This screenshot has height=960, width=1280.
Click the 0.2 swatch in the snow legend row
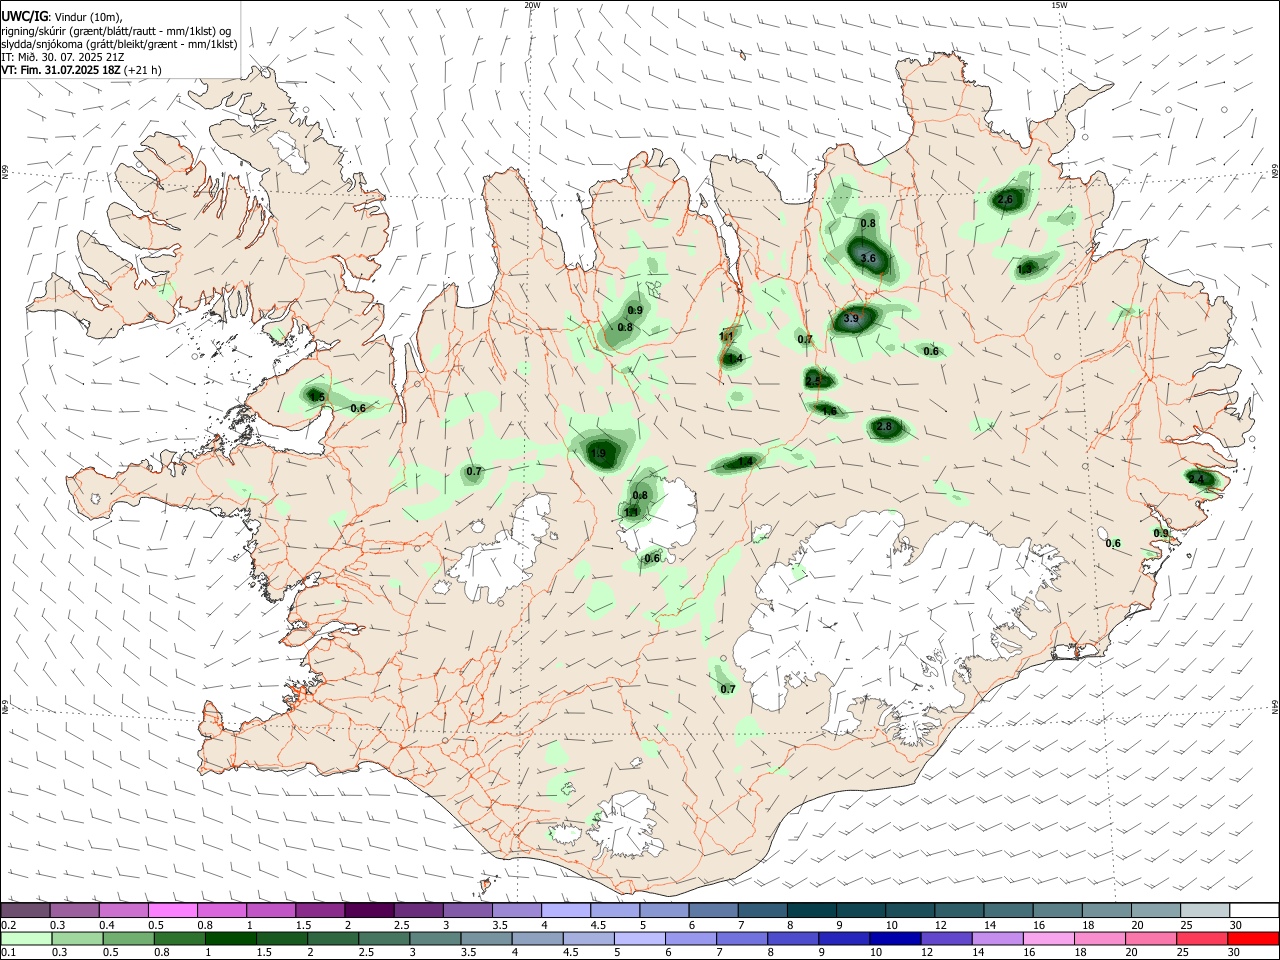click(x=26, y=910)
